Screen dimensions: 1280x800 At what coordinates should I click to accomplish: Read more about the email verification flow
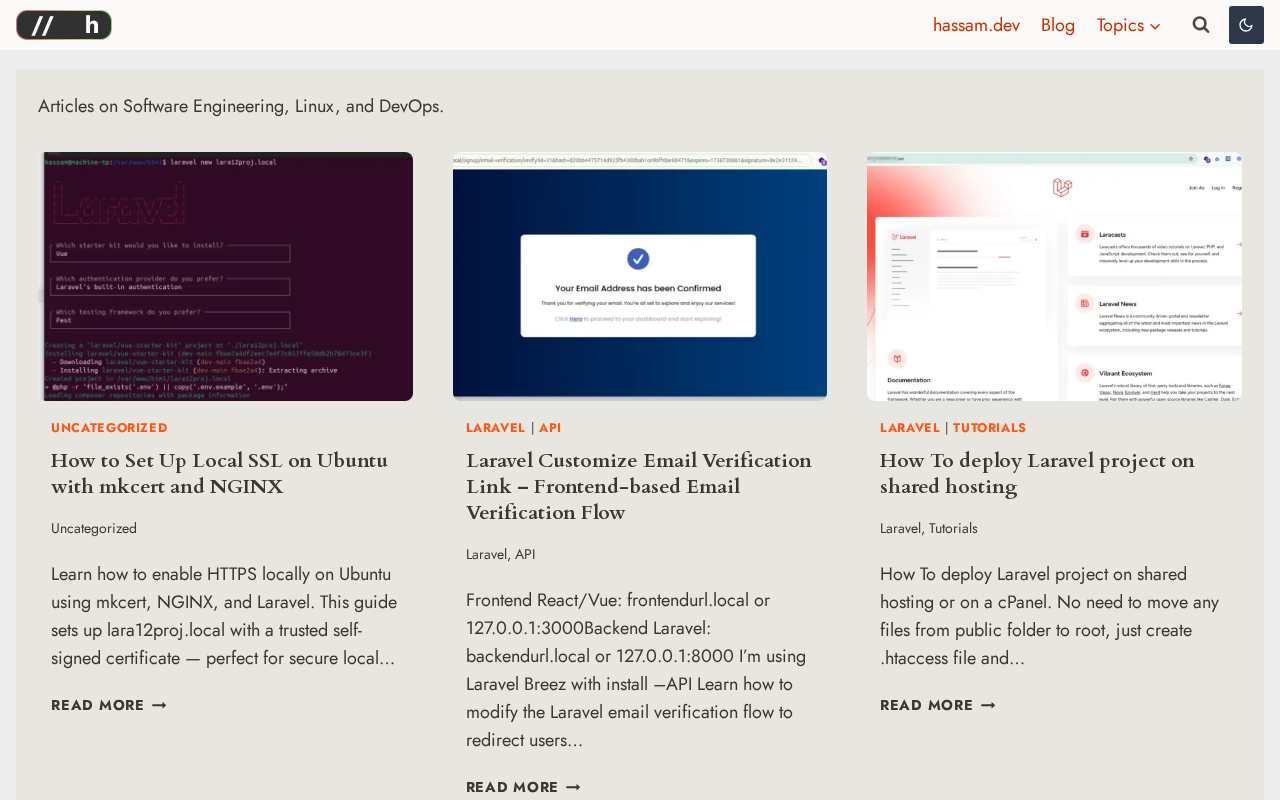click(524, 787)
